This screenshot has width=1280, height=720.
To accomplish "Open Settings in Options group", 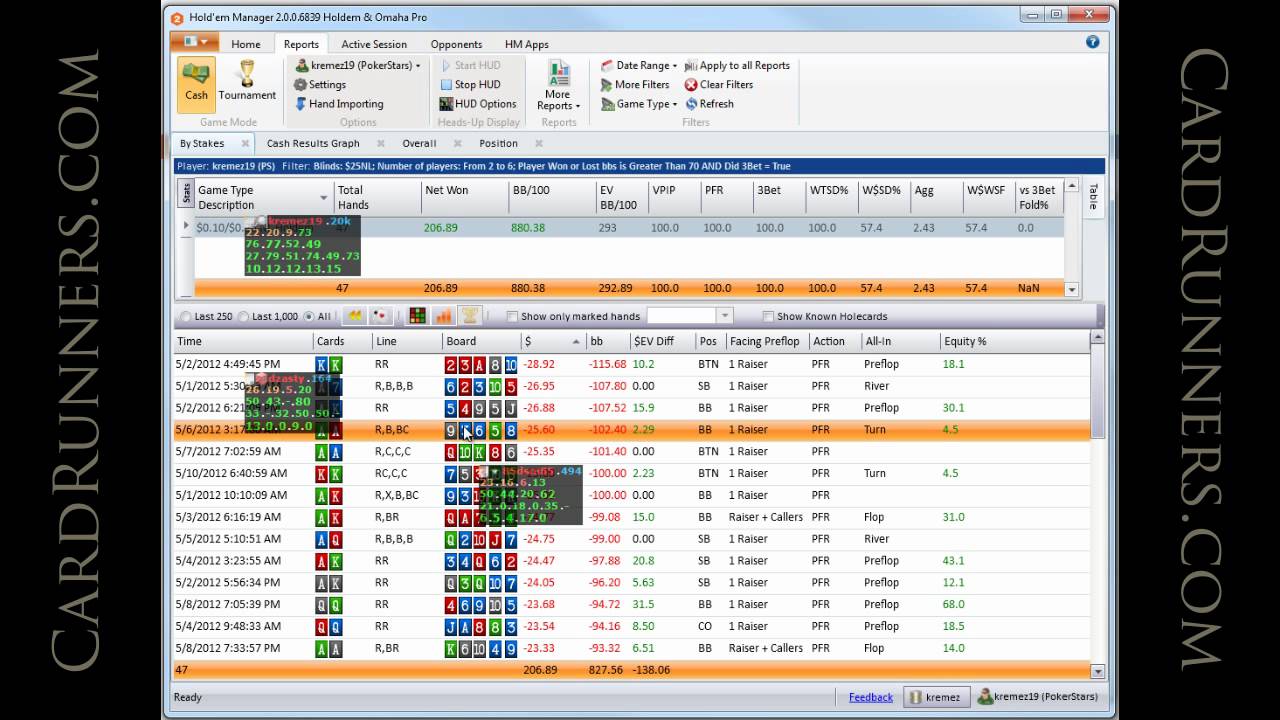I will pyautogui.click(x=320, y=85).
